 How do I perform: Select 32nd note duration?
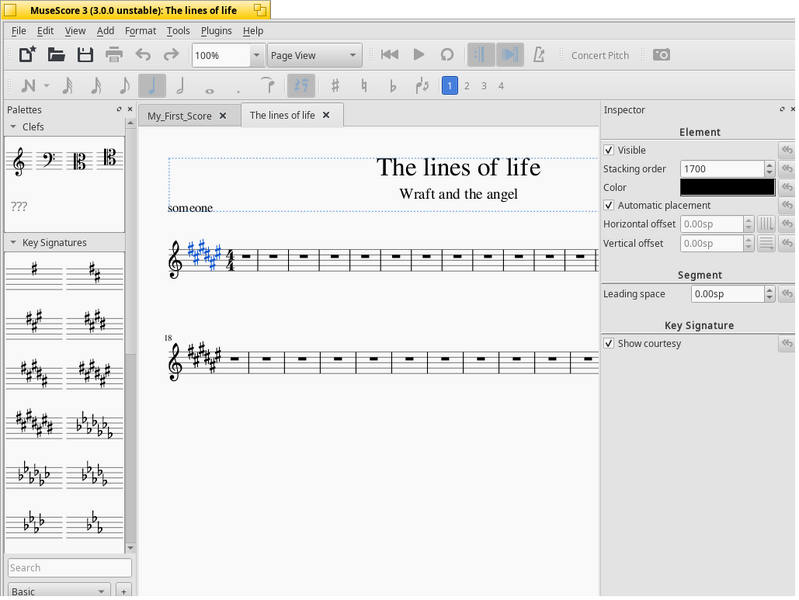(67, 86)
